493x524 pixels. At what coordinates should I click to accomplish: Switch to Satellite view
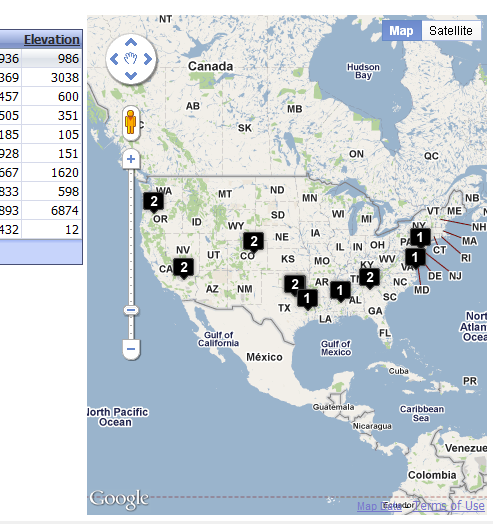451,31
